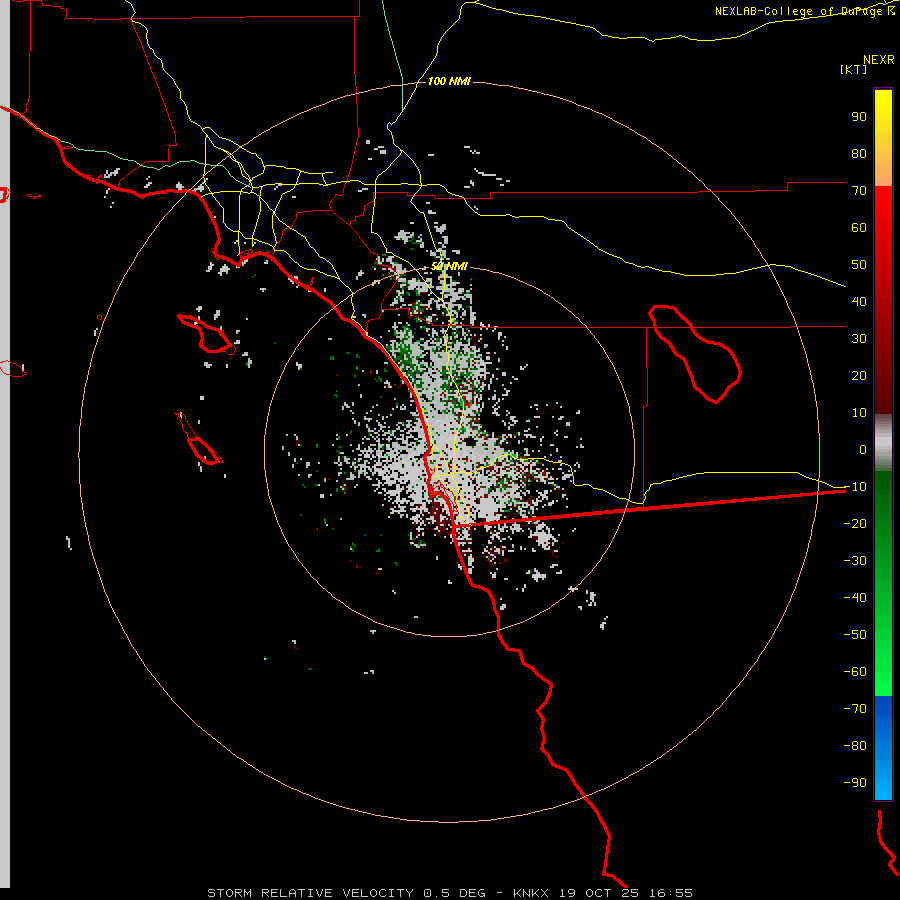Select the 70 value on velocity scale

point(859,191)
